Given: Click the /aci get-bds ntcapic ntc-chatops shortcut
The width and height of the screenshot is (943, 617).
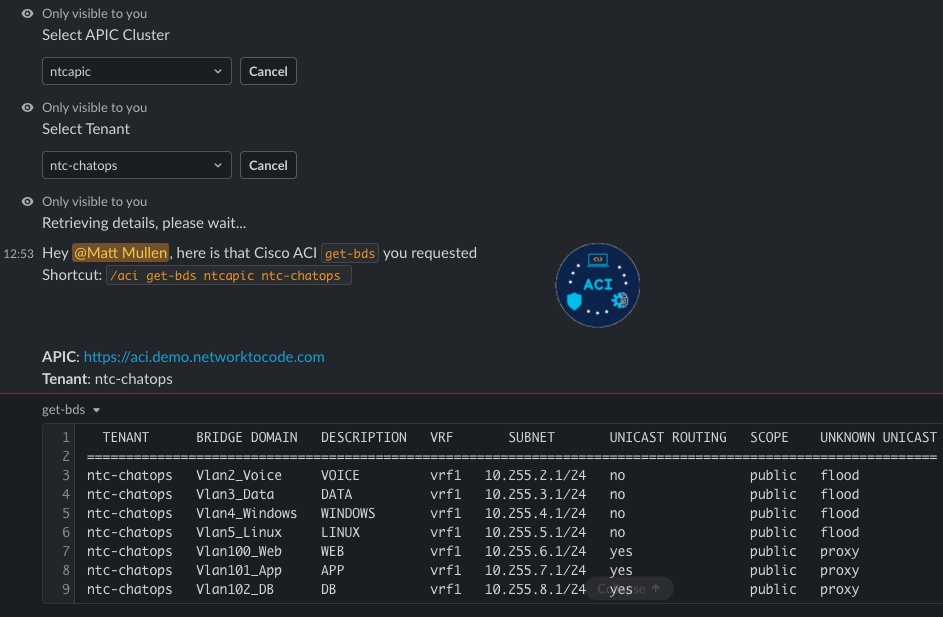Looking at the screenshot, I should [x=229, y=275].
